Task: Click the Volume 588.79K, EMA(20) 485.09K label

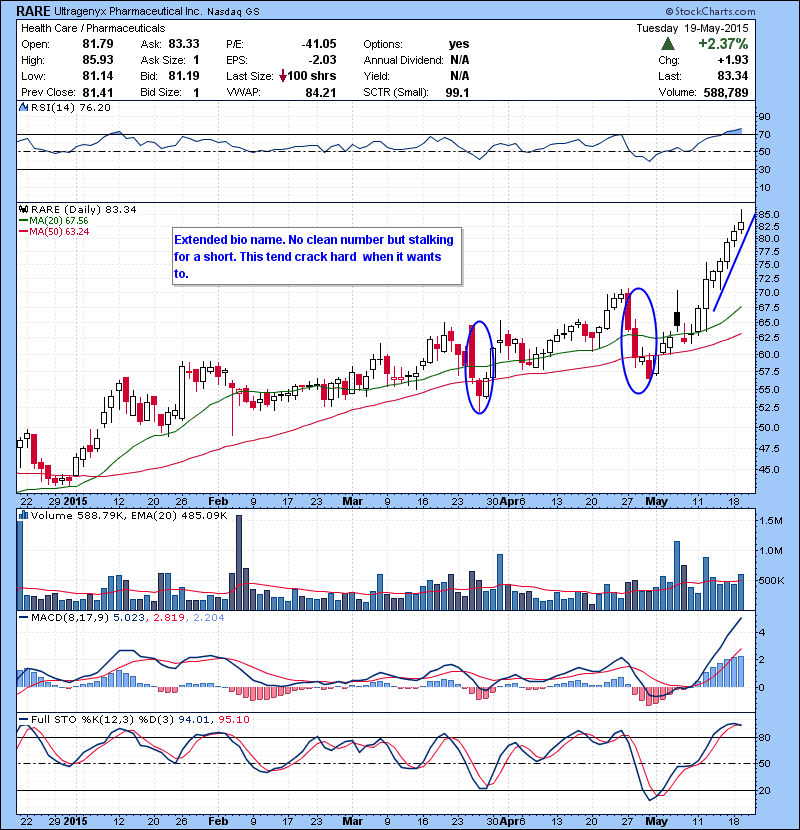Action: 129,515
